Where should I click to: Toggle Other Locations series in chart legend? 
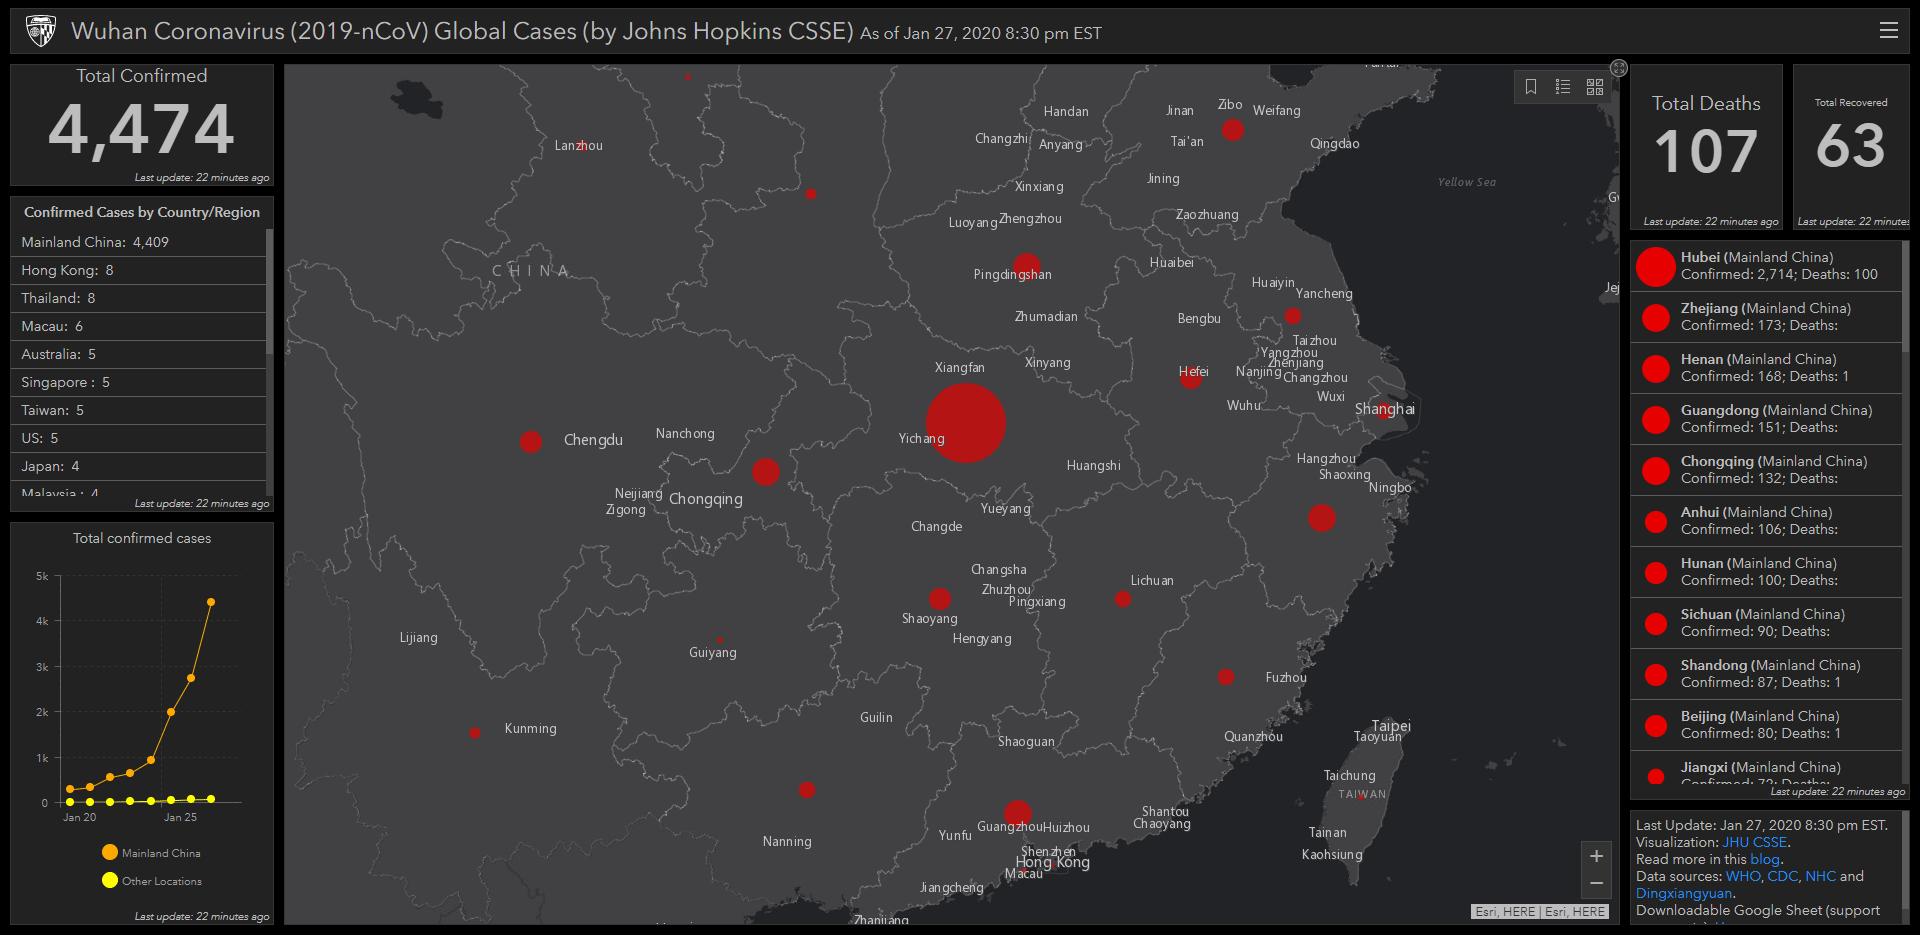pyautogui.click(x=152, y=881)
